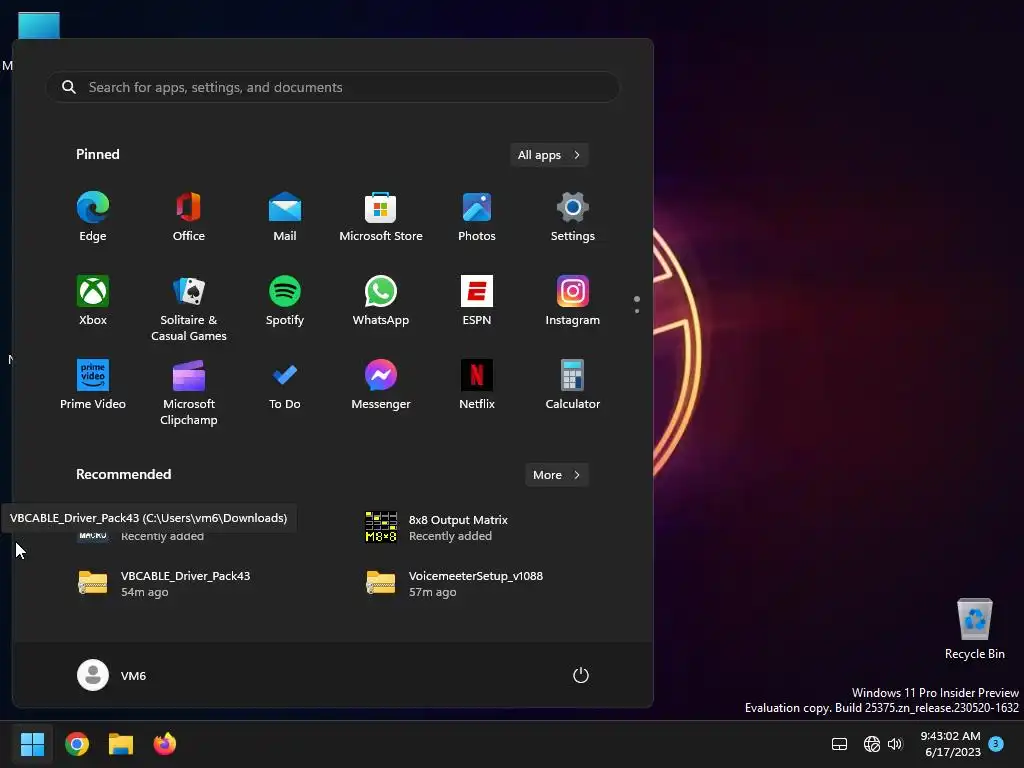The width and height of the screenshot is (1024, 768).
Task: Open the network status tray icon
Action: coord(871,744)
